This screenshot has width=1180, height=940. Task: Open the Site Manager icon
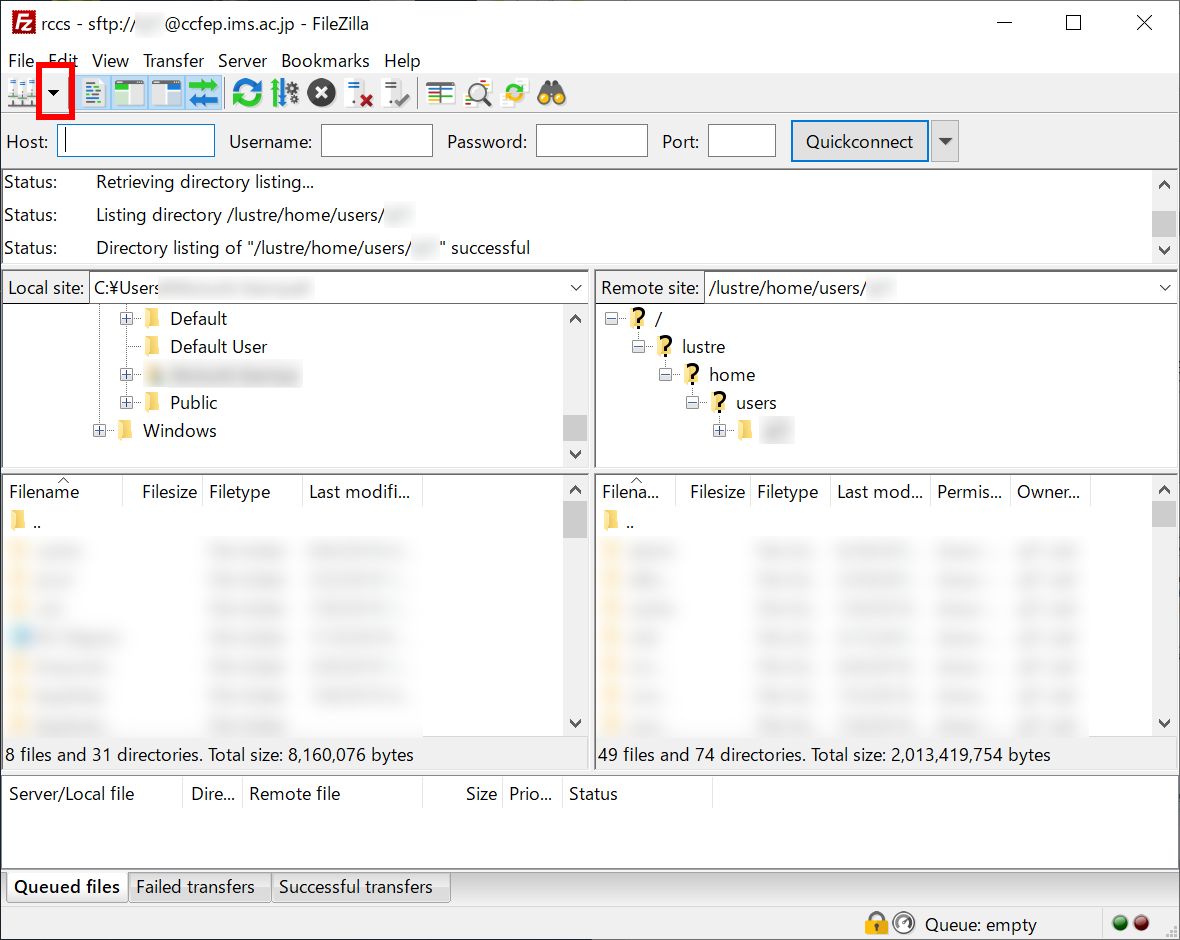click(x=22, y=93)
